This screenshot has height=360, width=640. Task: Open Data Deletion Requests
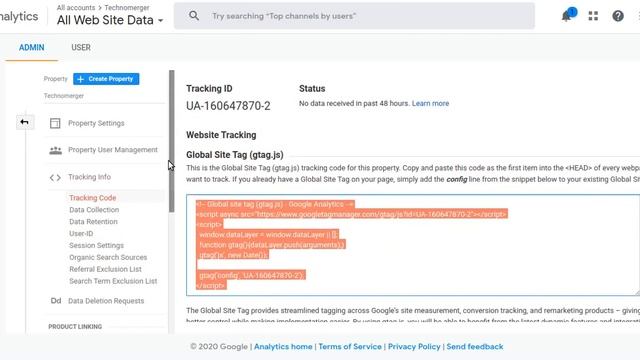point(106,301)
